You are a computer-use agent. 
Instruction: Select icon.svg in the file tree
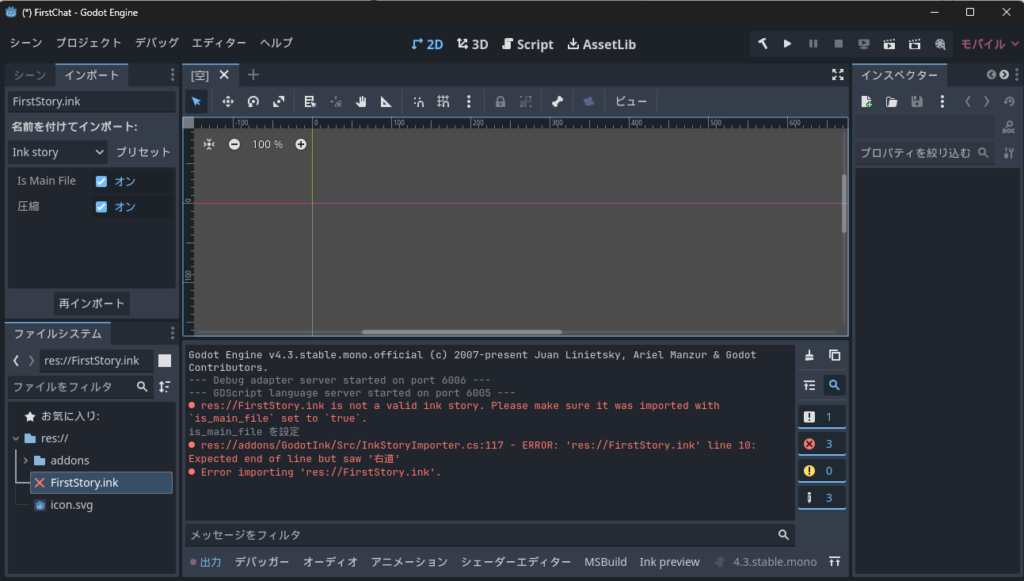click(72, 505)
